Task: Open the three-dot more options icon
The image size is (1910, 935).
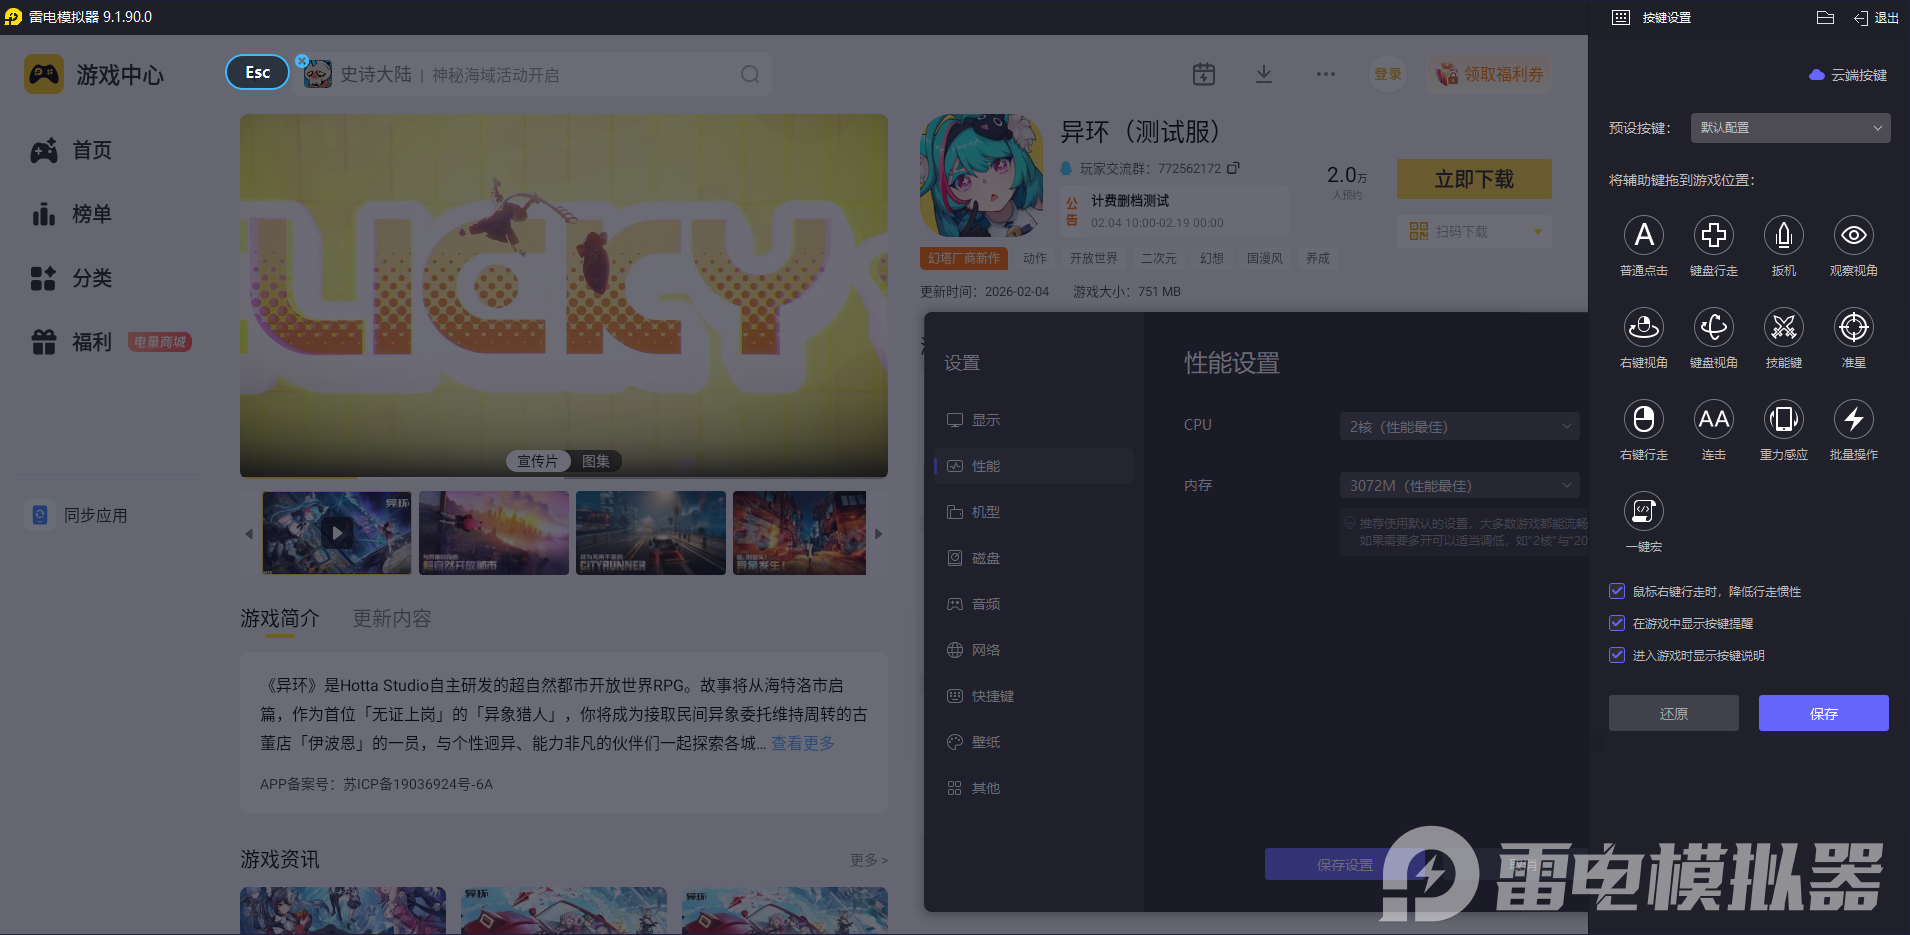Action: 1326,74
